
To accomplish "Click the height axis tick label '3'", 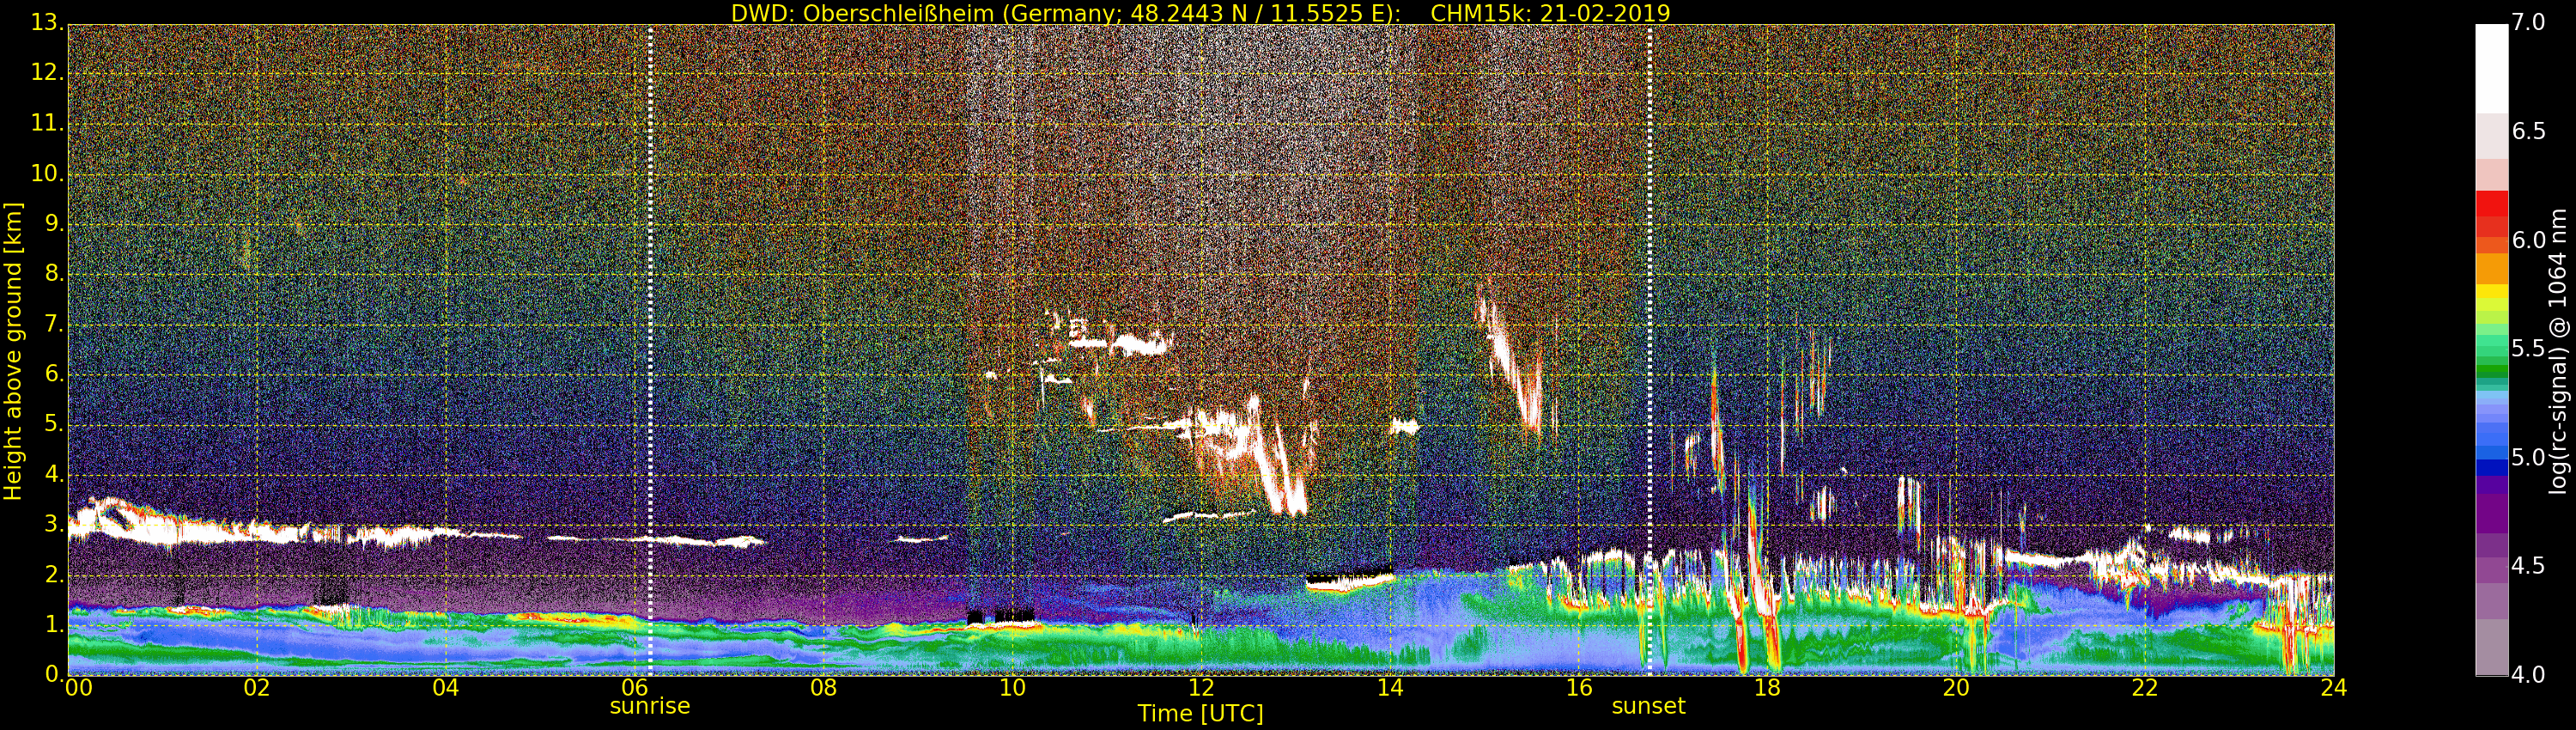I will tap(54, 523).
